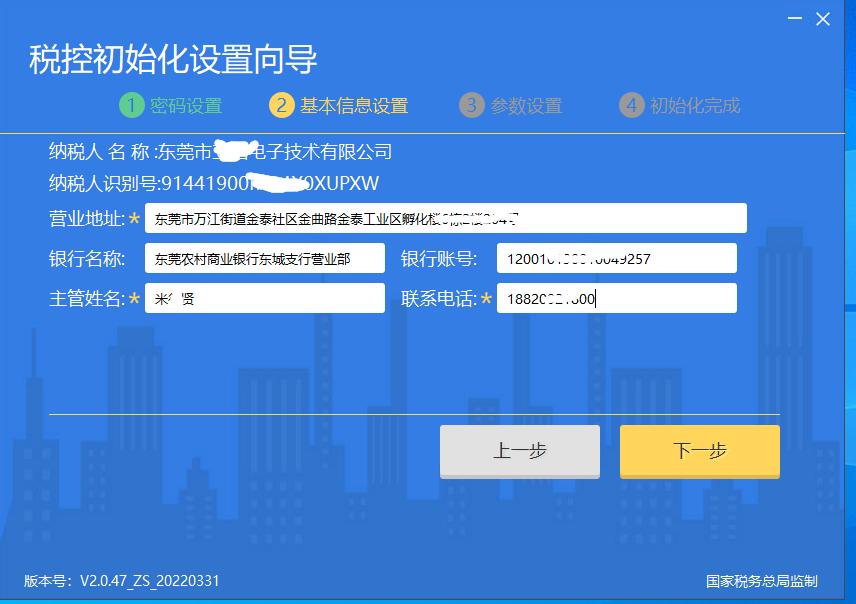Click the minimize window control

tap(794, 18)
